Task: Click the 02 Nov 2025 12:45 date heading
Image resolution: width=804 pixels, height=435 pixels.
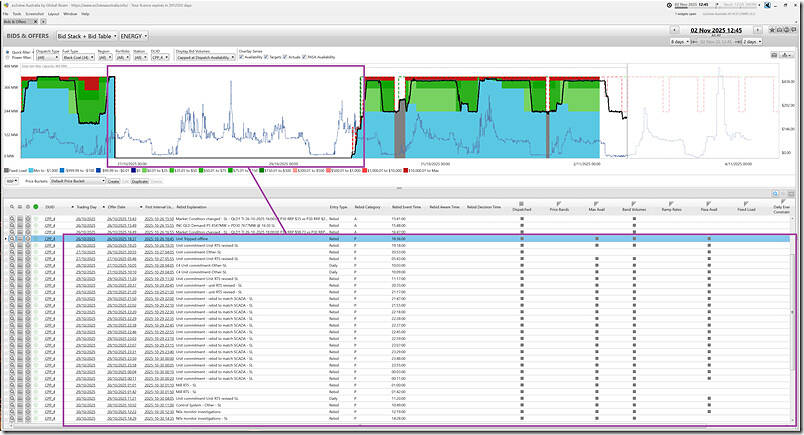Action: pyautogui.click(x=716, y=30)
